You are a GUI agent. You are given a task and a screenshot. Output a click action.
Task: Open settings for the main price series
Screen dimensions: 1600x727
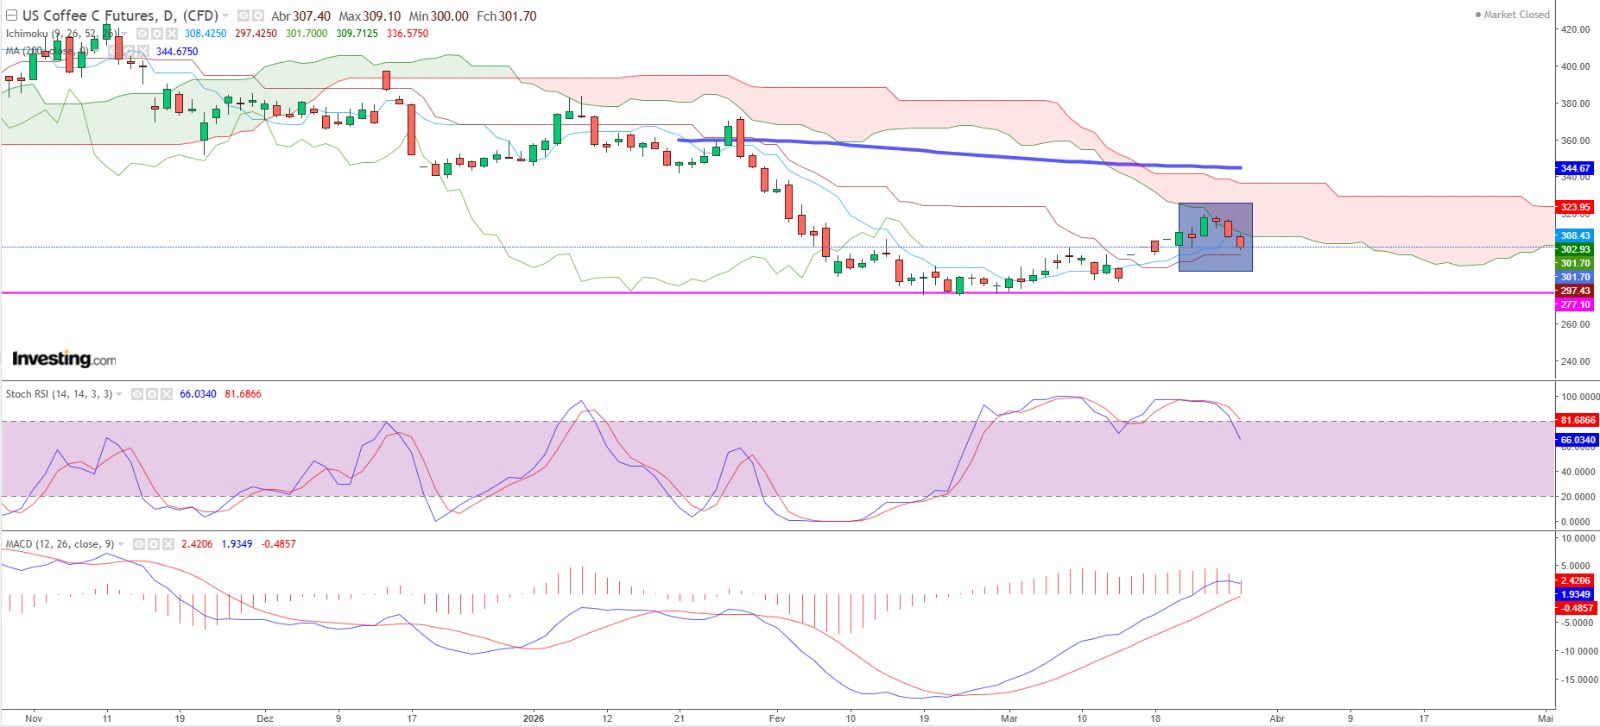coord(258,16)
